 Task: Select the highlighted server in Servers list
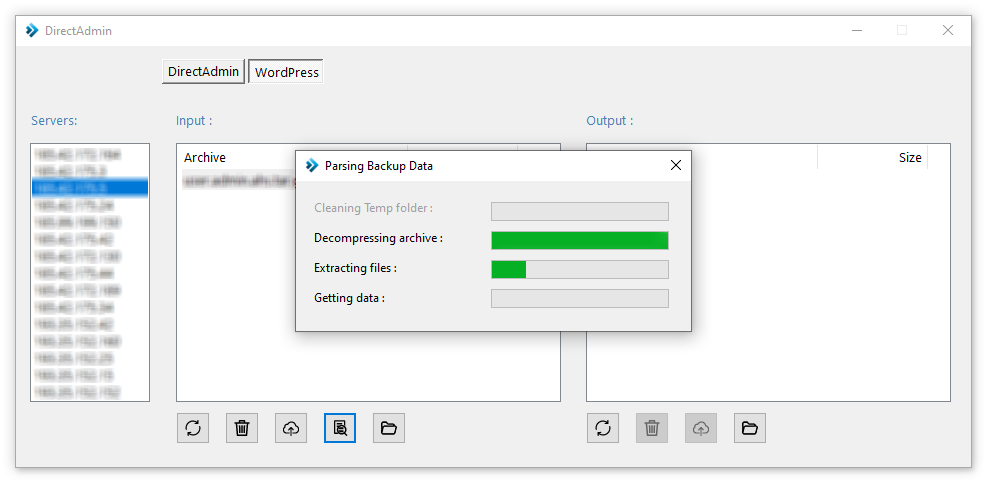90,188
